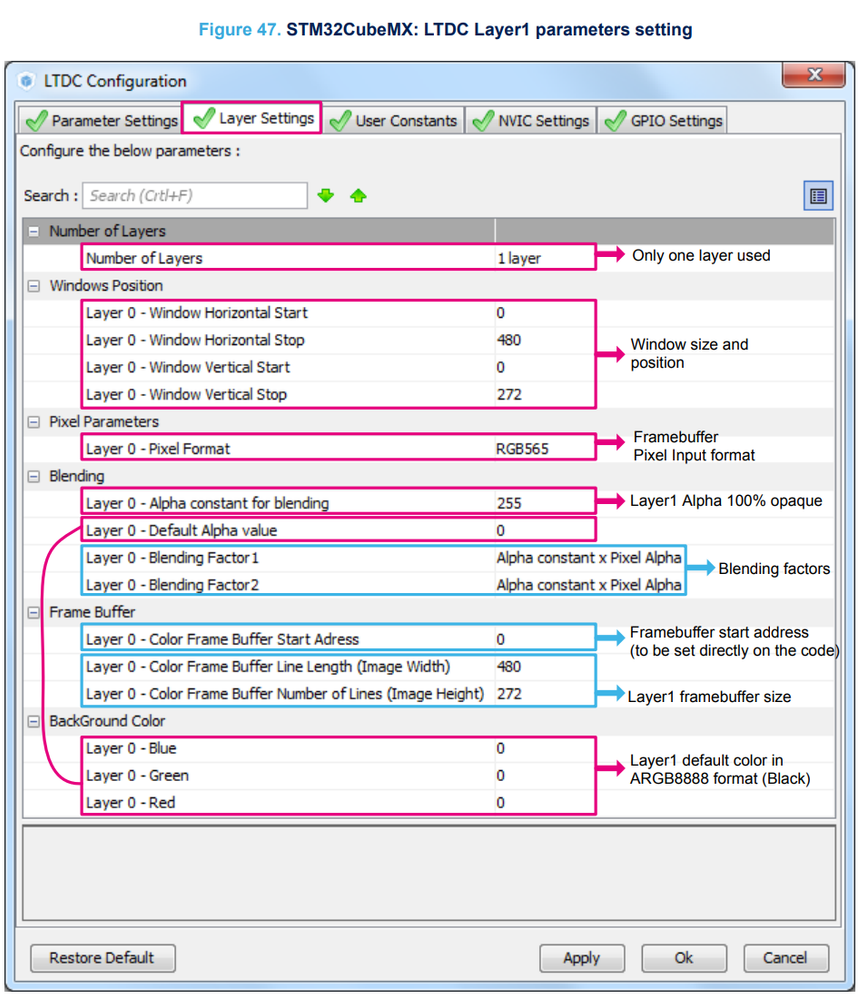Select 'Layer 0 - Blue' label
The image size is (867, 999).
click(131, 748)
